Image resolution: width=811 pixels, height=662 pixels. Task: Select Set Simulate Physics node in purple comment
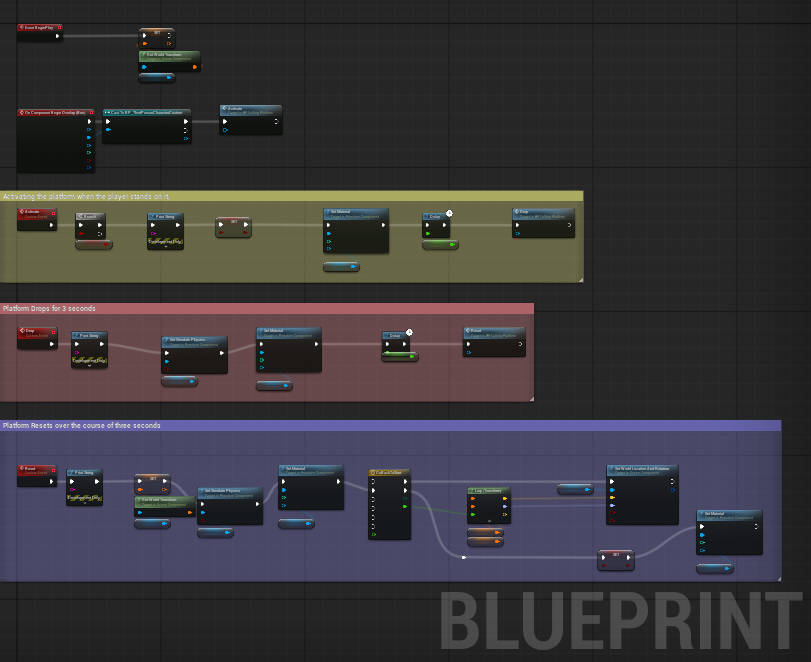pos(230,506)
